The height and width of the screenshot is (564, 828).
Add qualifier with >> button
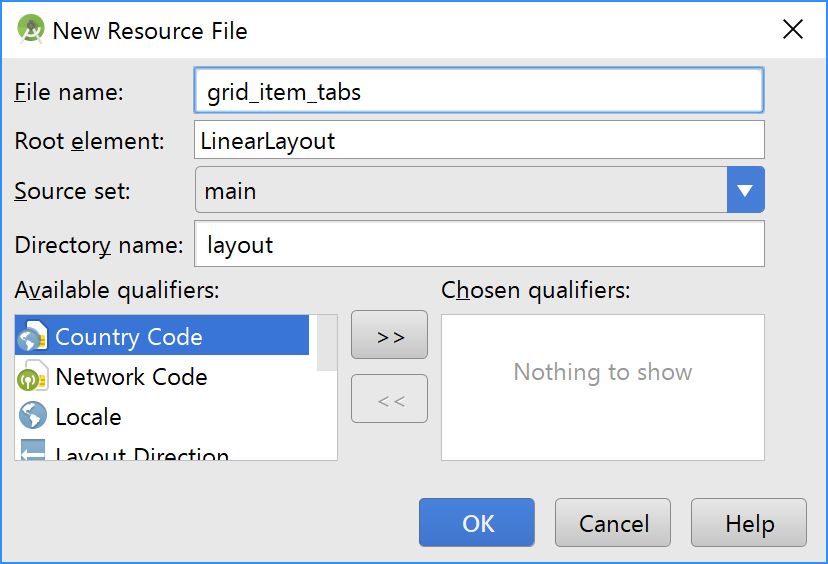(390, 335)
